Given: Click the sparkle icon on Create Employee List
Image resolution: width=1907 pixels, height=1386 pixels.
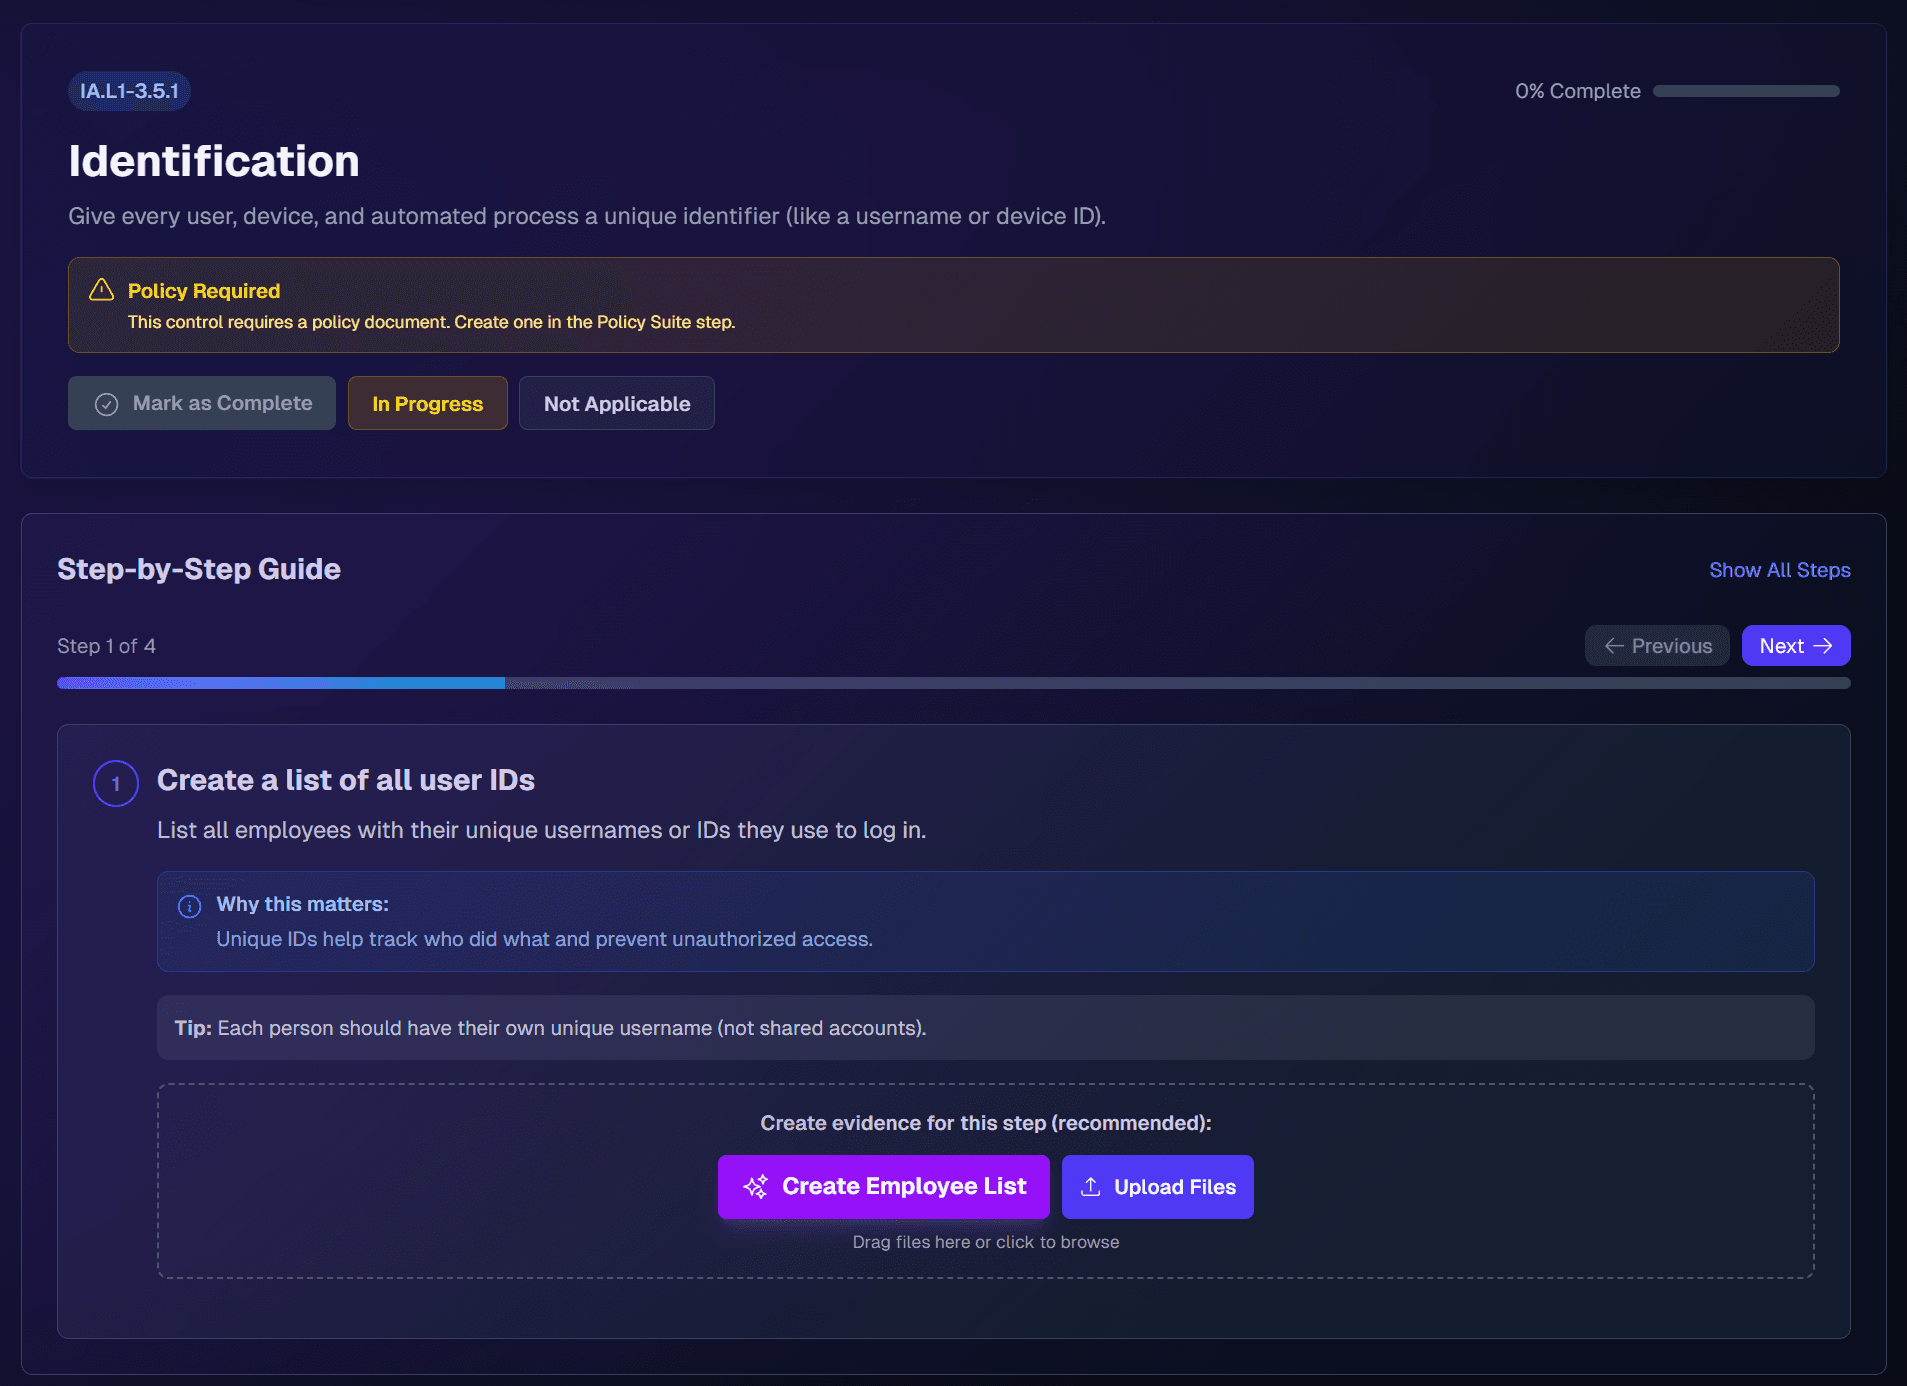Looking at the screenshot, I should point(756,1186).
